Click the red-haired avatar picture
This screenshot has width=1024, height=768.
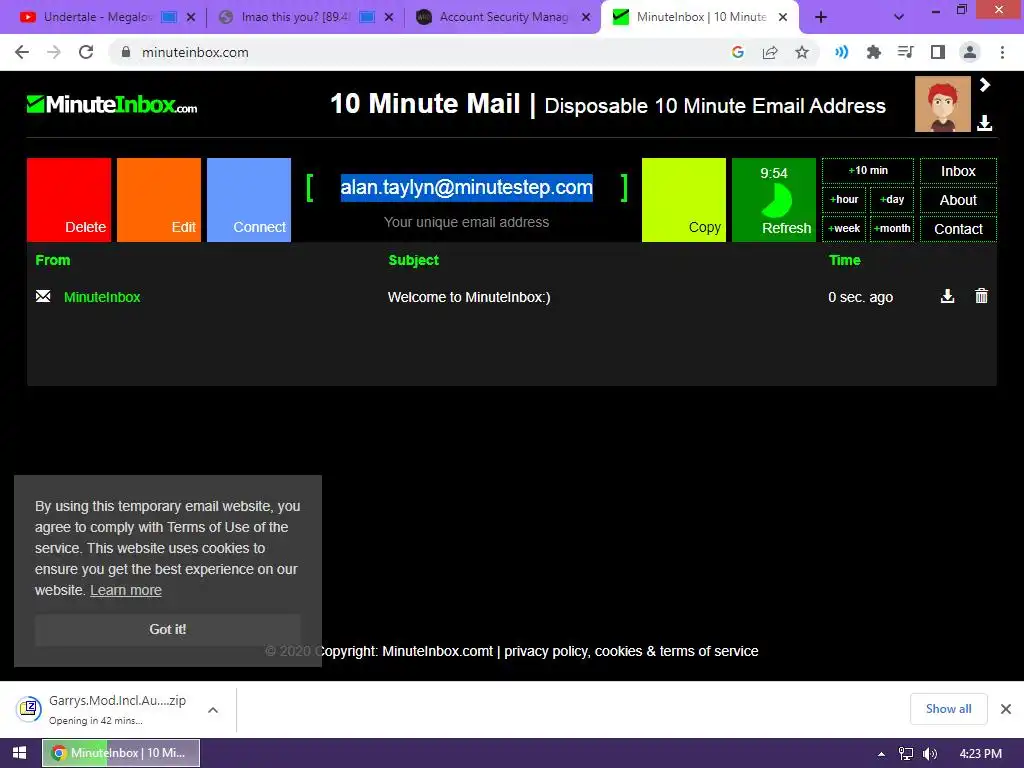942,104
